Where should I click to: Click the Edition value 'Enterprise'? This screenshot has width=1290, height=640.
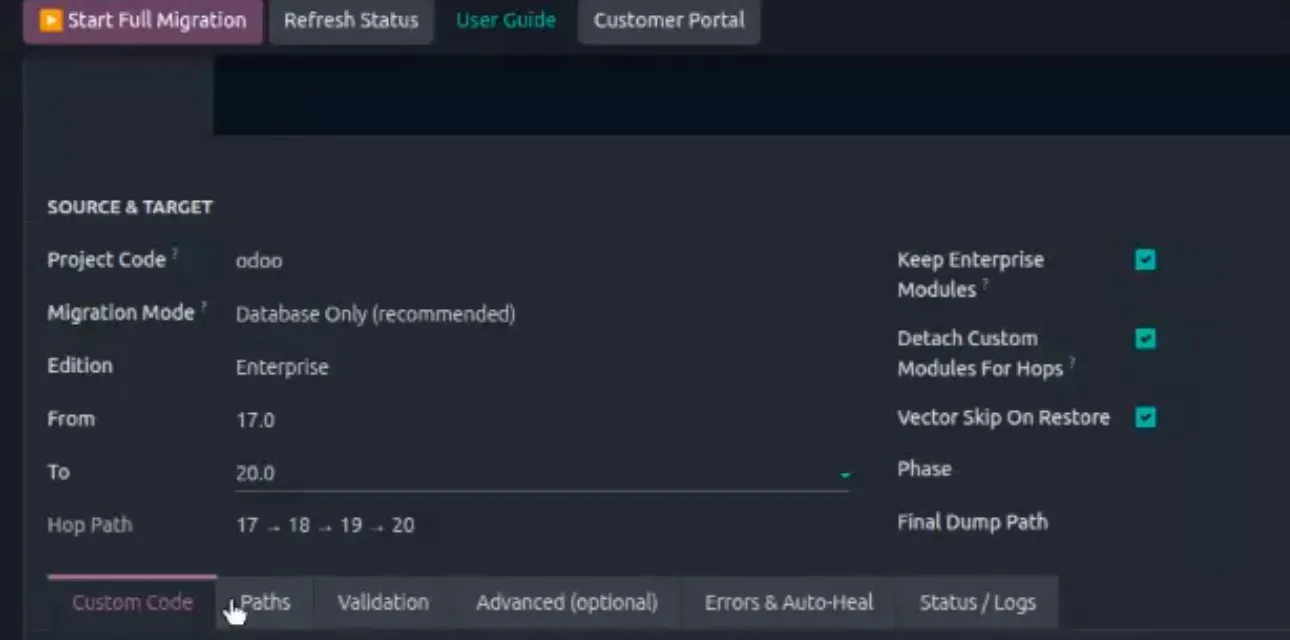pyautogui.click(x=282, y=367)
